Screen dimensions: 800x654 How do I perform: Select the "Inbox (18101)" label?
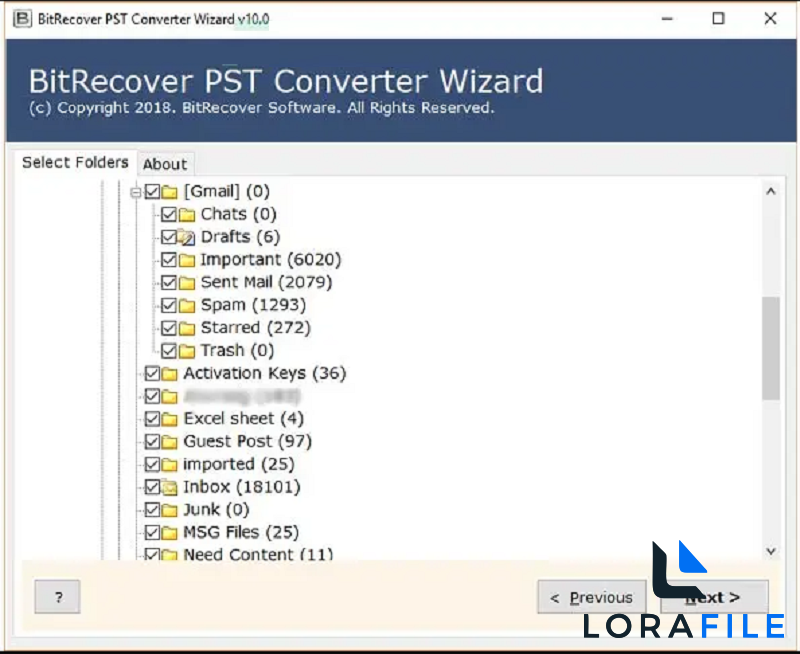click(242, 487)
